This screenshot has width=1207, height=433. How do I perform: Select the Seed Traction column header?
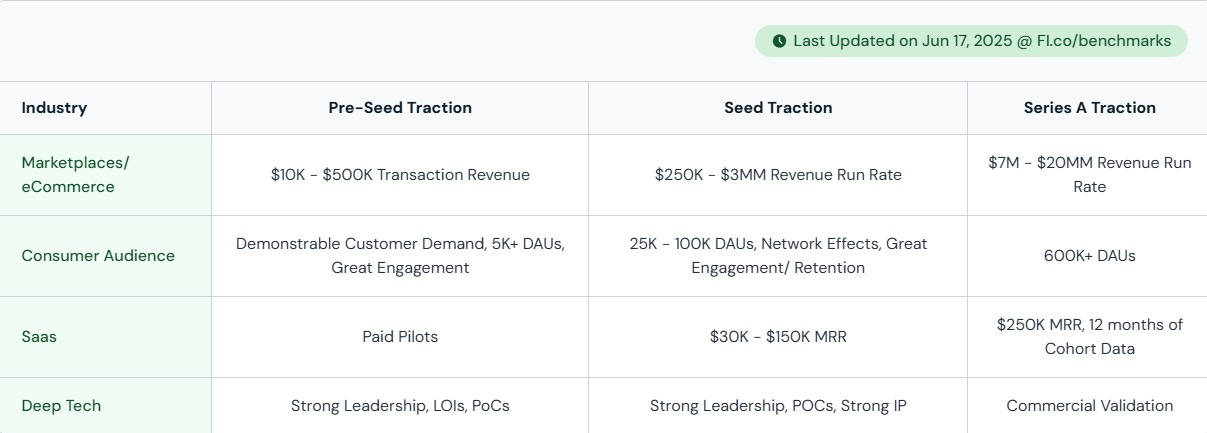click(778, 108)
